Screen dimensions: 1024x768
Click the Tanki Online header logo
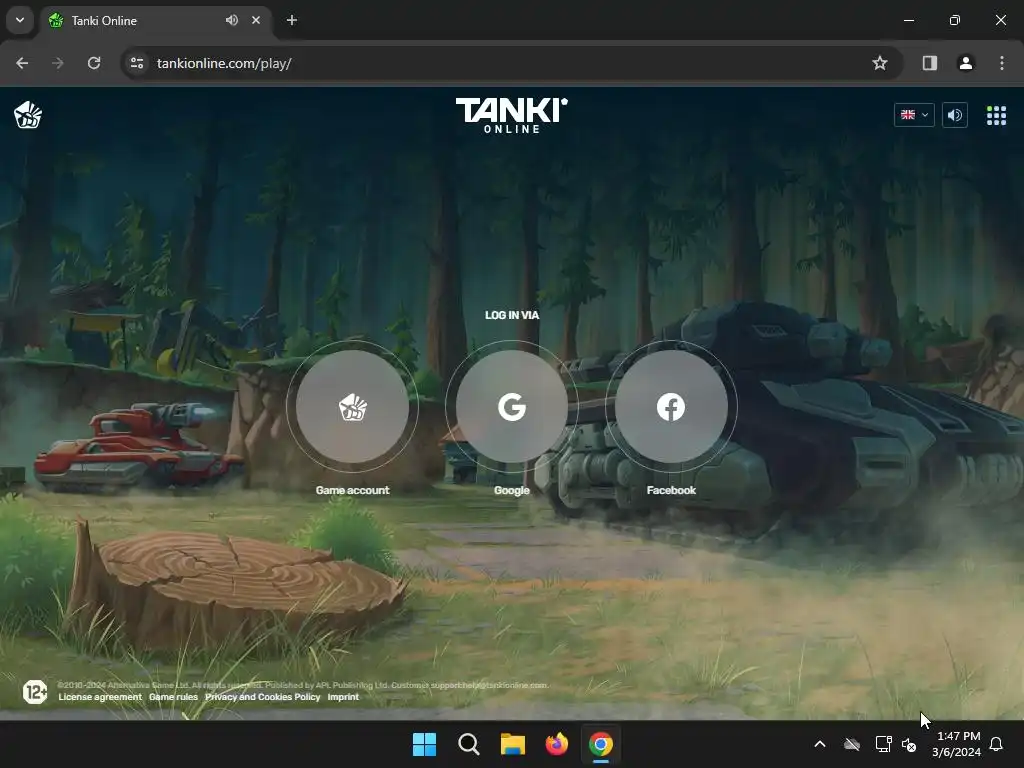(512, 116)
